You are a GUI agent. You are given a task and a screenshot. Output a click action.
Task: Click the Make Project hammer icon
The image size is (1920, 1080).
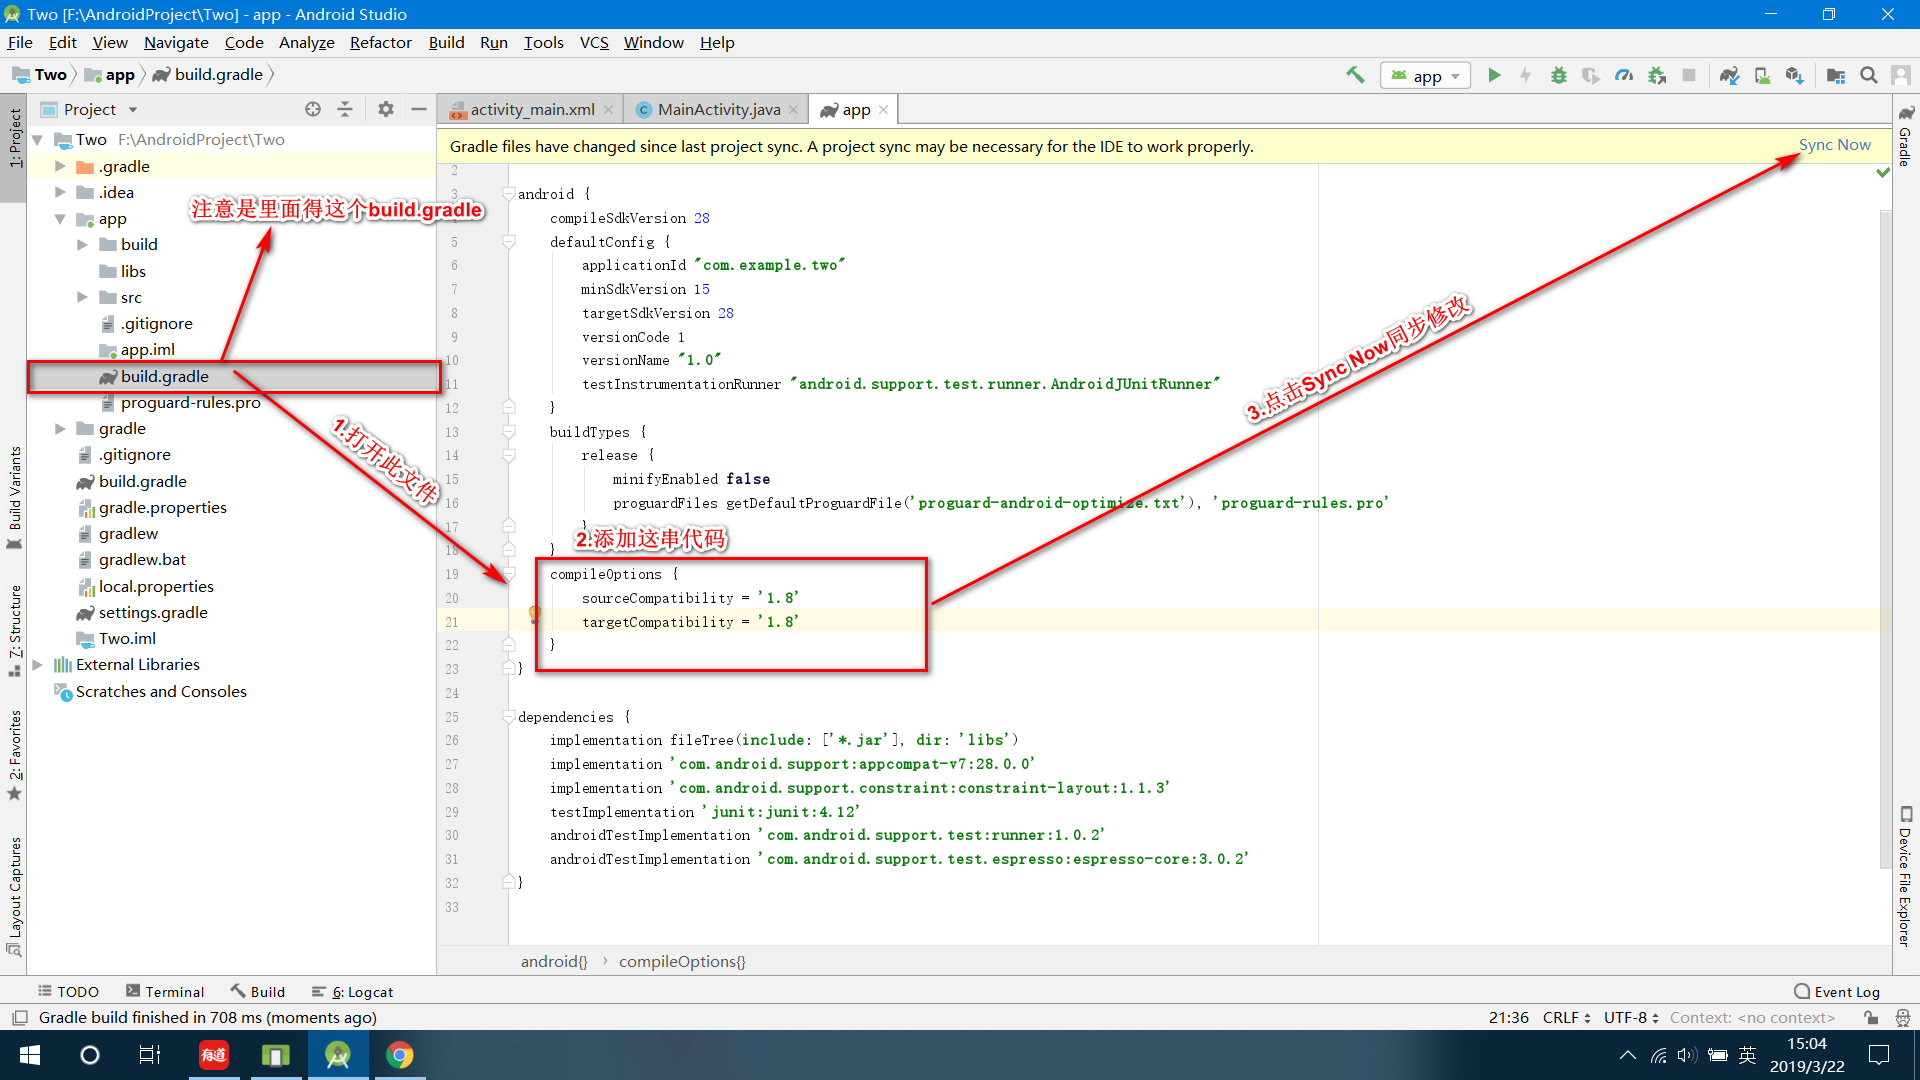[x=1355, y=75]
